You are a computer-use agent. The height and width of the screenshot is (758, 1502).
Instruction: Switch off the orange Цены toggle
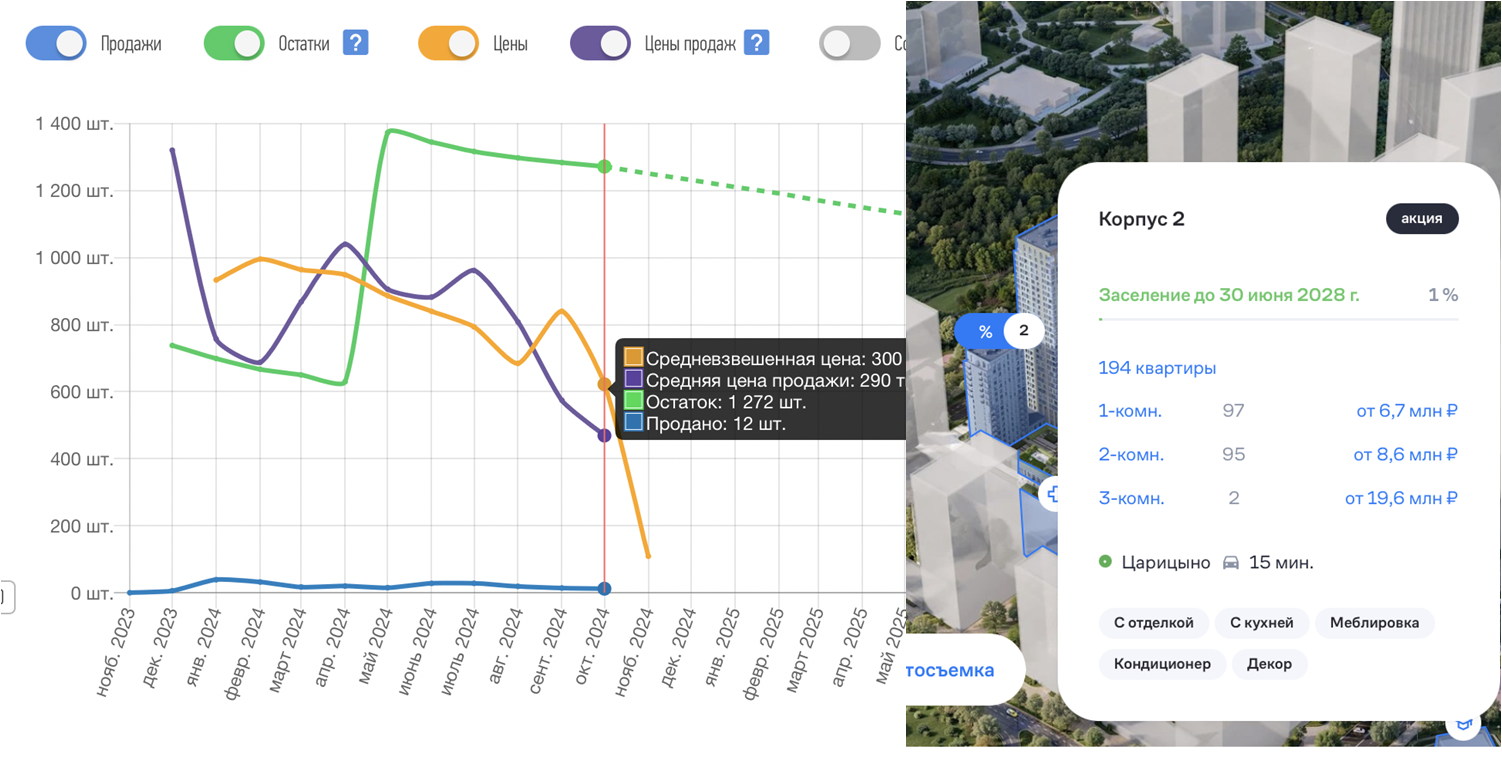click(448, 44)
